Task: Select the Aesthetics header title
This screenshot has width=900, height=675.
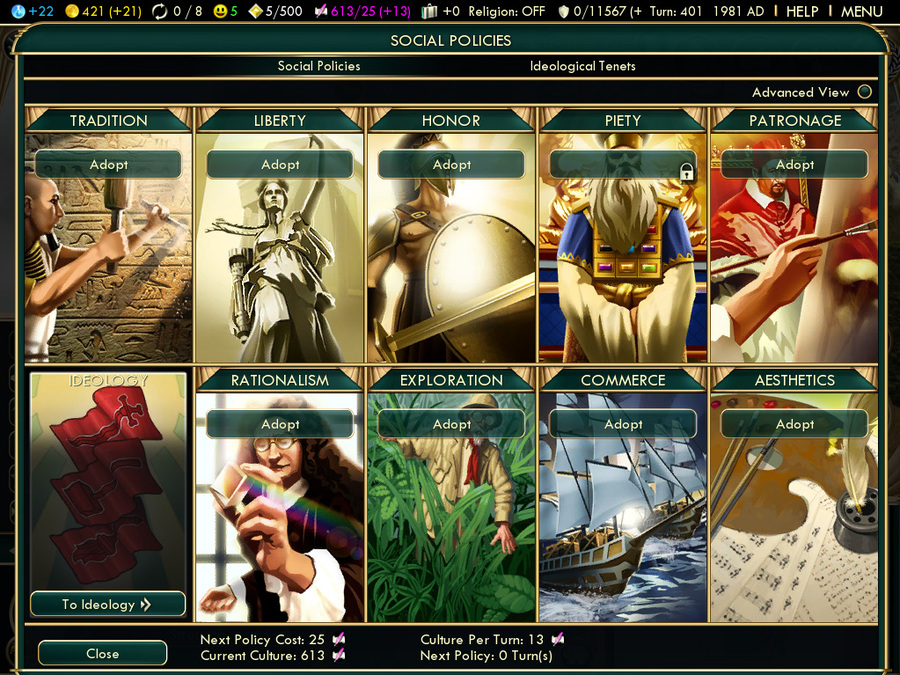Action: pyautogui.click(x=795, y=380)
